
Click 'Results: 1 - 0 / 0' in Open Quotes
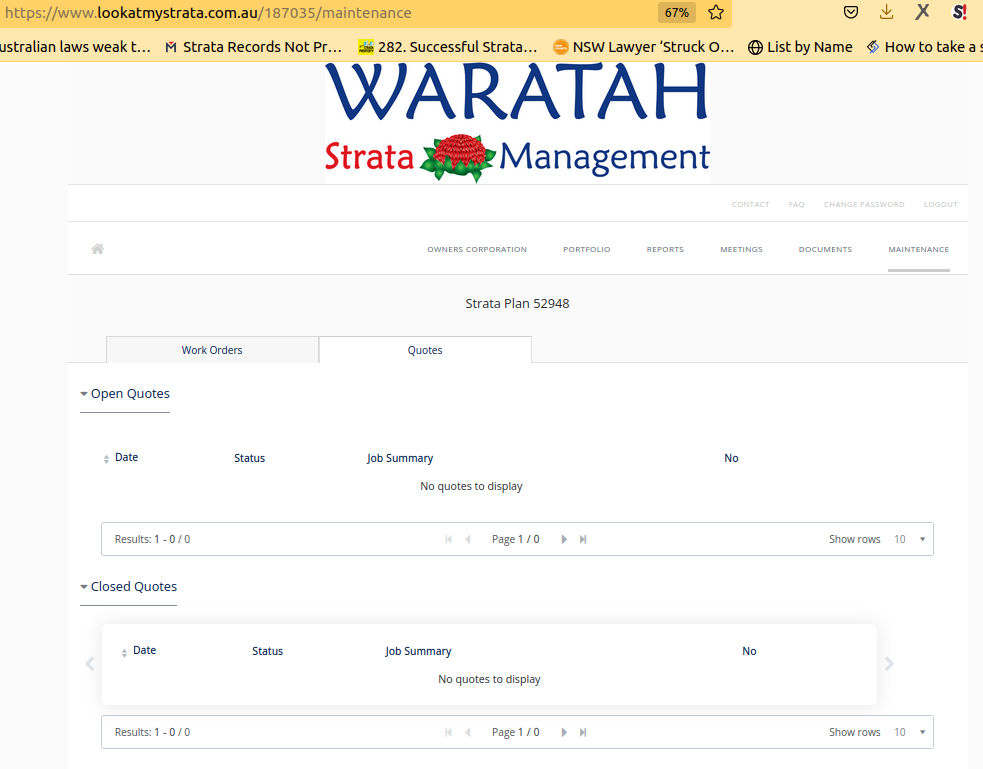[152, 539]
